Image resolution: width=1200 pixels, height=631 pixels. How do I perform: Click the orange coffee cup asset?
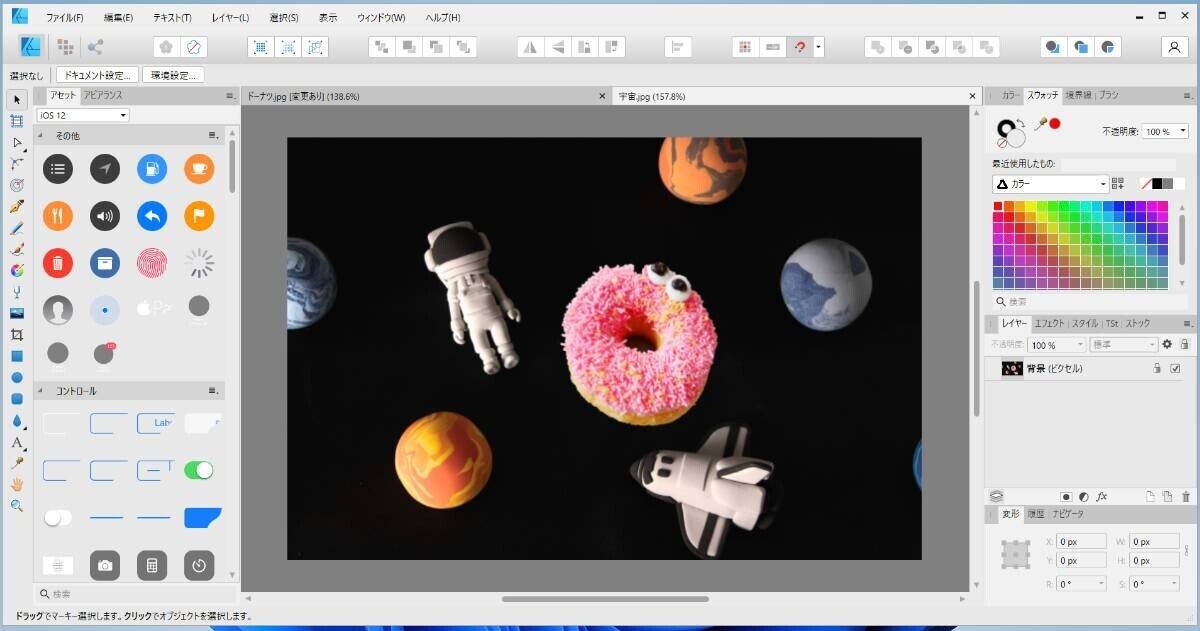[x=199, y=169]
